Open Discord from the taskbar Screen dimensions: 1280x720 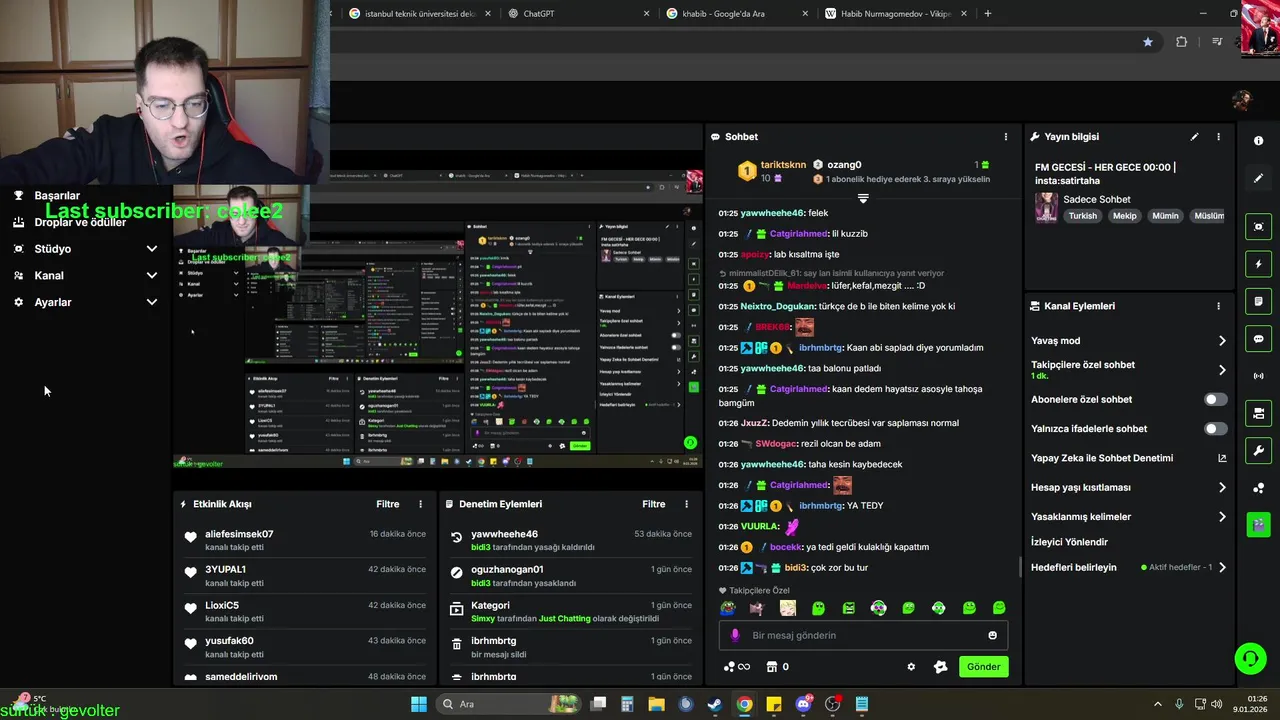[803, 704]
